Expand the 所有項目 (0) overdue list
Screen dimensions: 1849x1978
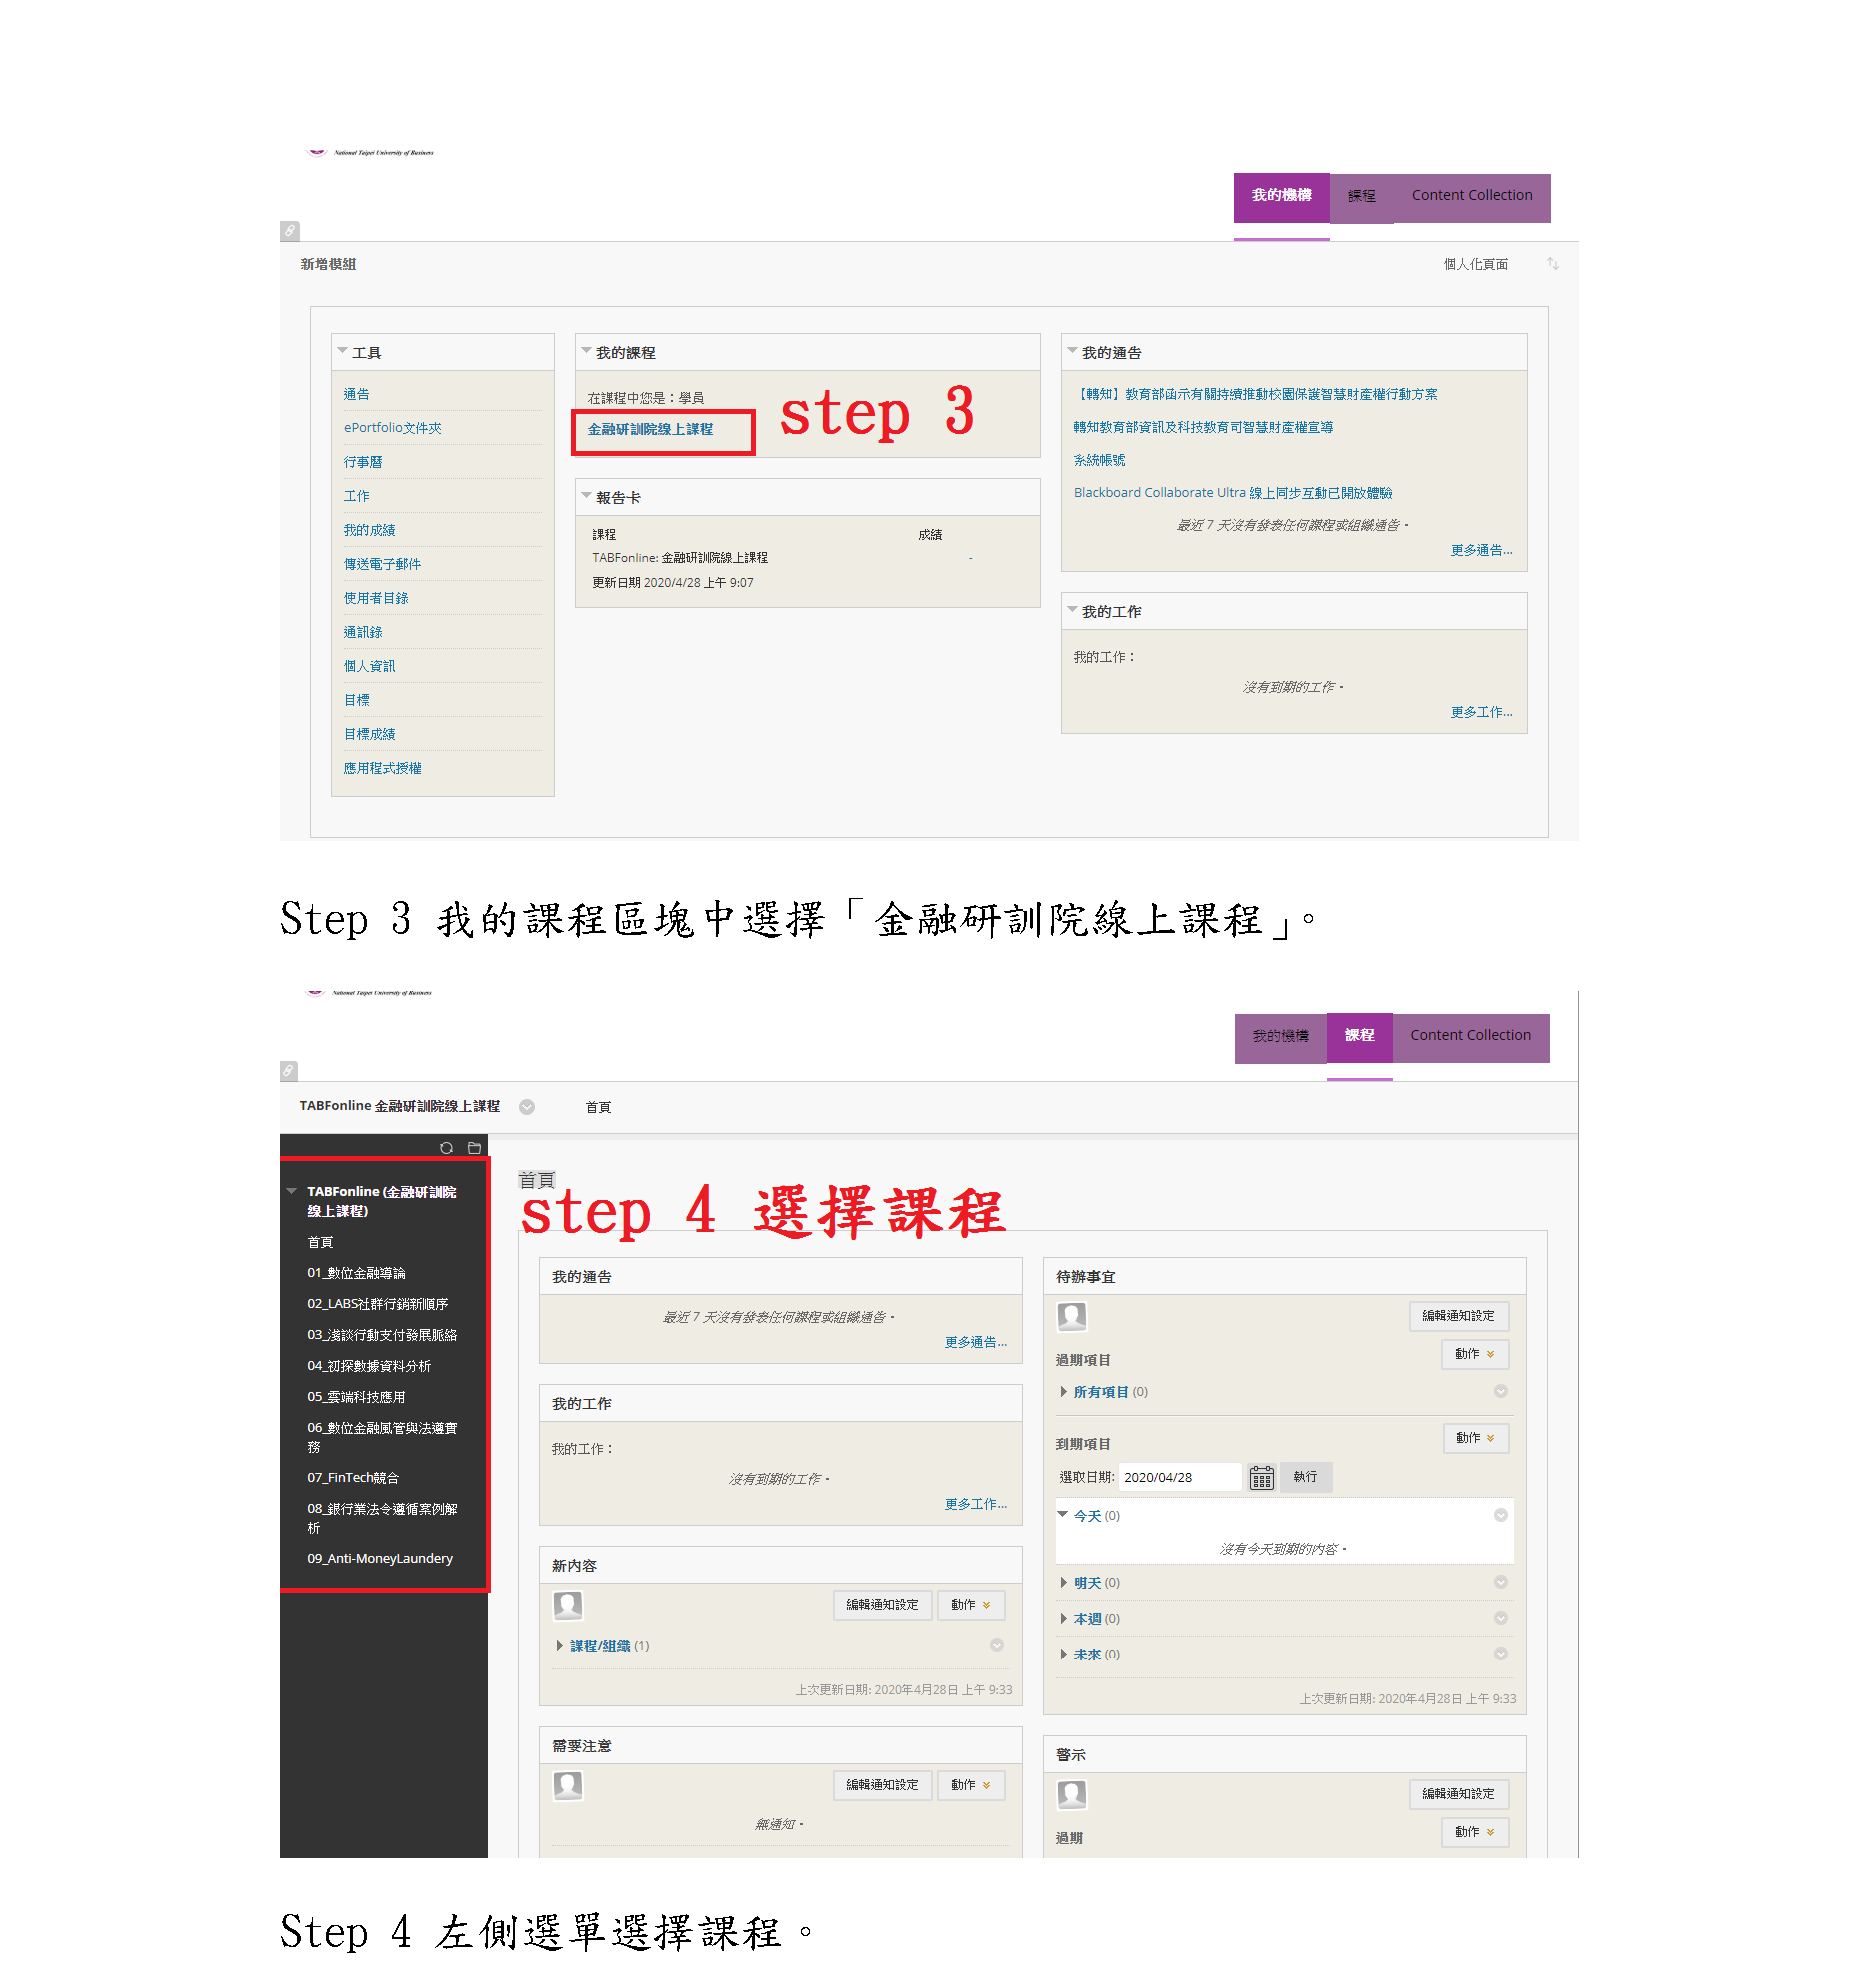1063,1391
